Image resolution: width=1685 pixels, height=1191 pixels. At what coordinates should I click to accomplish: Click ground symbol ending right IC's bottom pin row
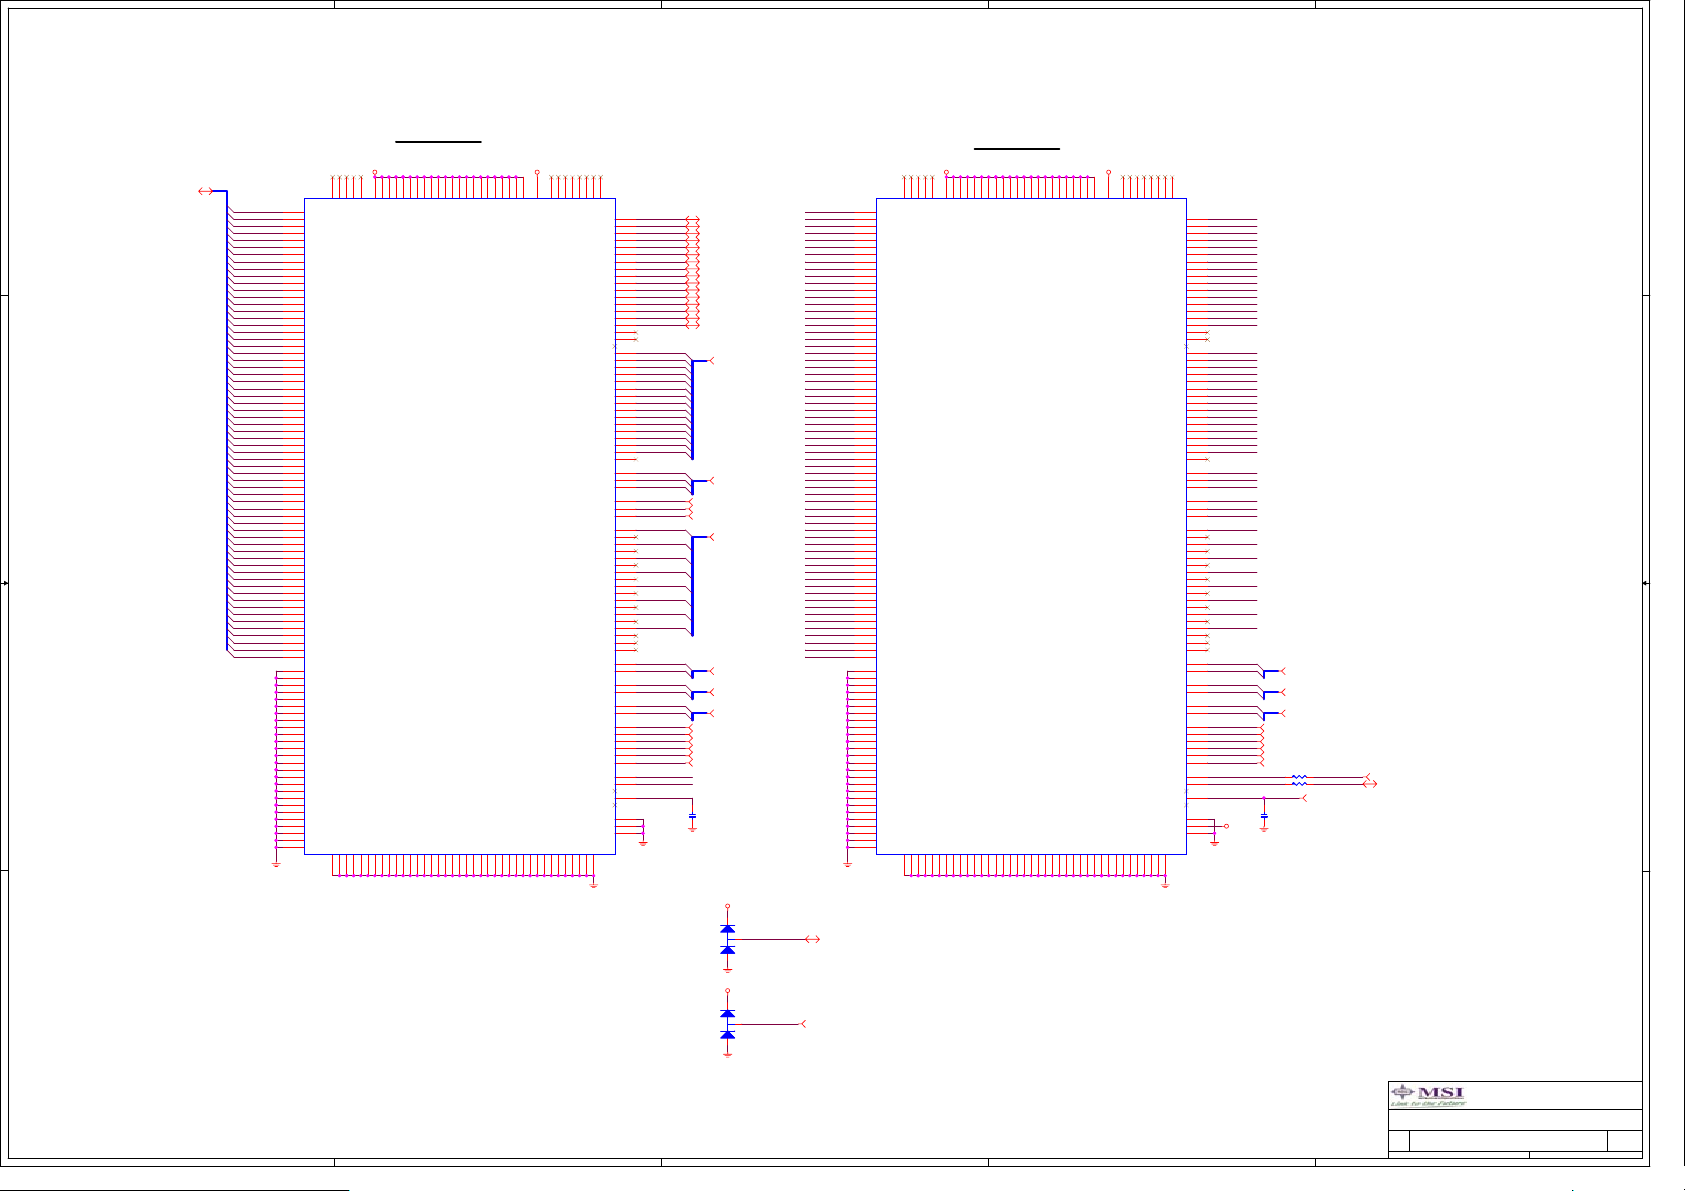pos(1165,884)
